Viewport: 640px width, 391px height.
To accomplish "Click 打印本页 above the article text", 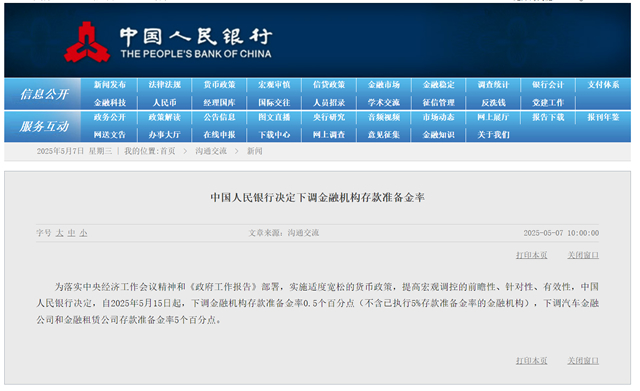I will pyautogui.click(x=531, y=255).
